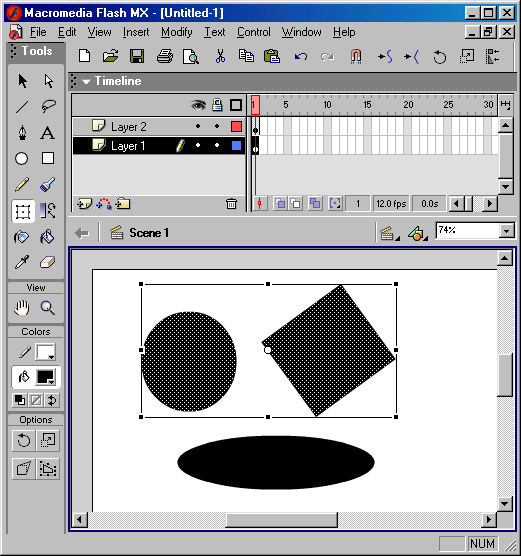Image resolution: width=521 pixels, height=556 pixels.
Task: Open the Edit Symbols dropdown button
Action: click(x=417, y=233)
